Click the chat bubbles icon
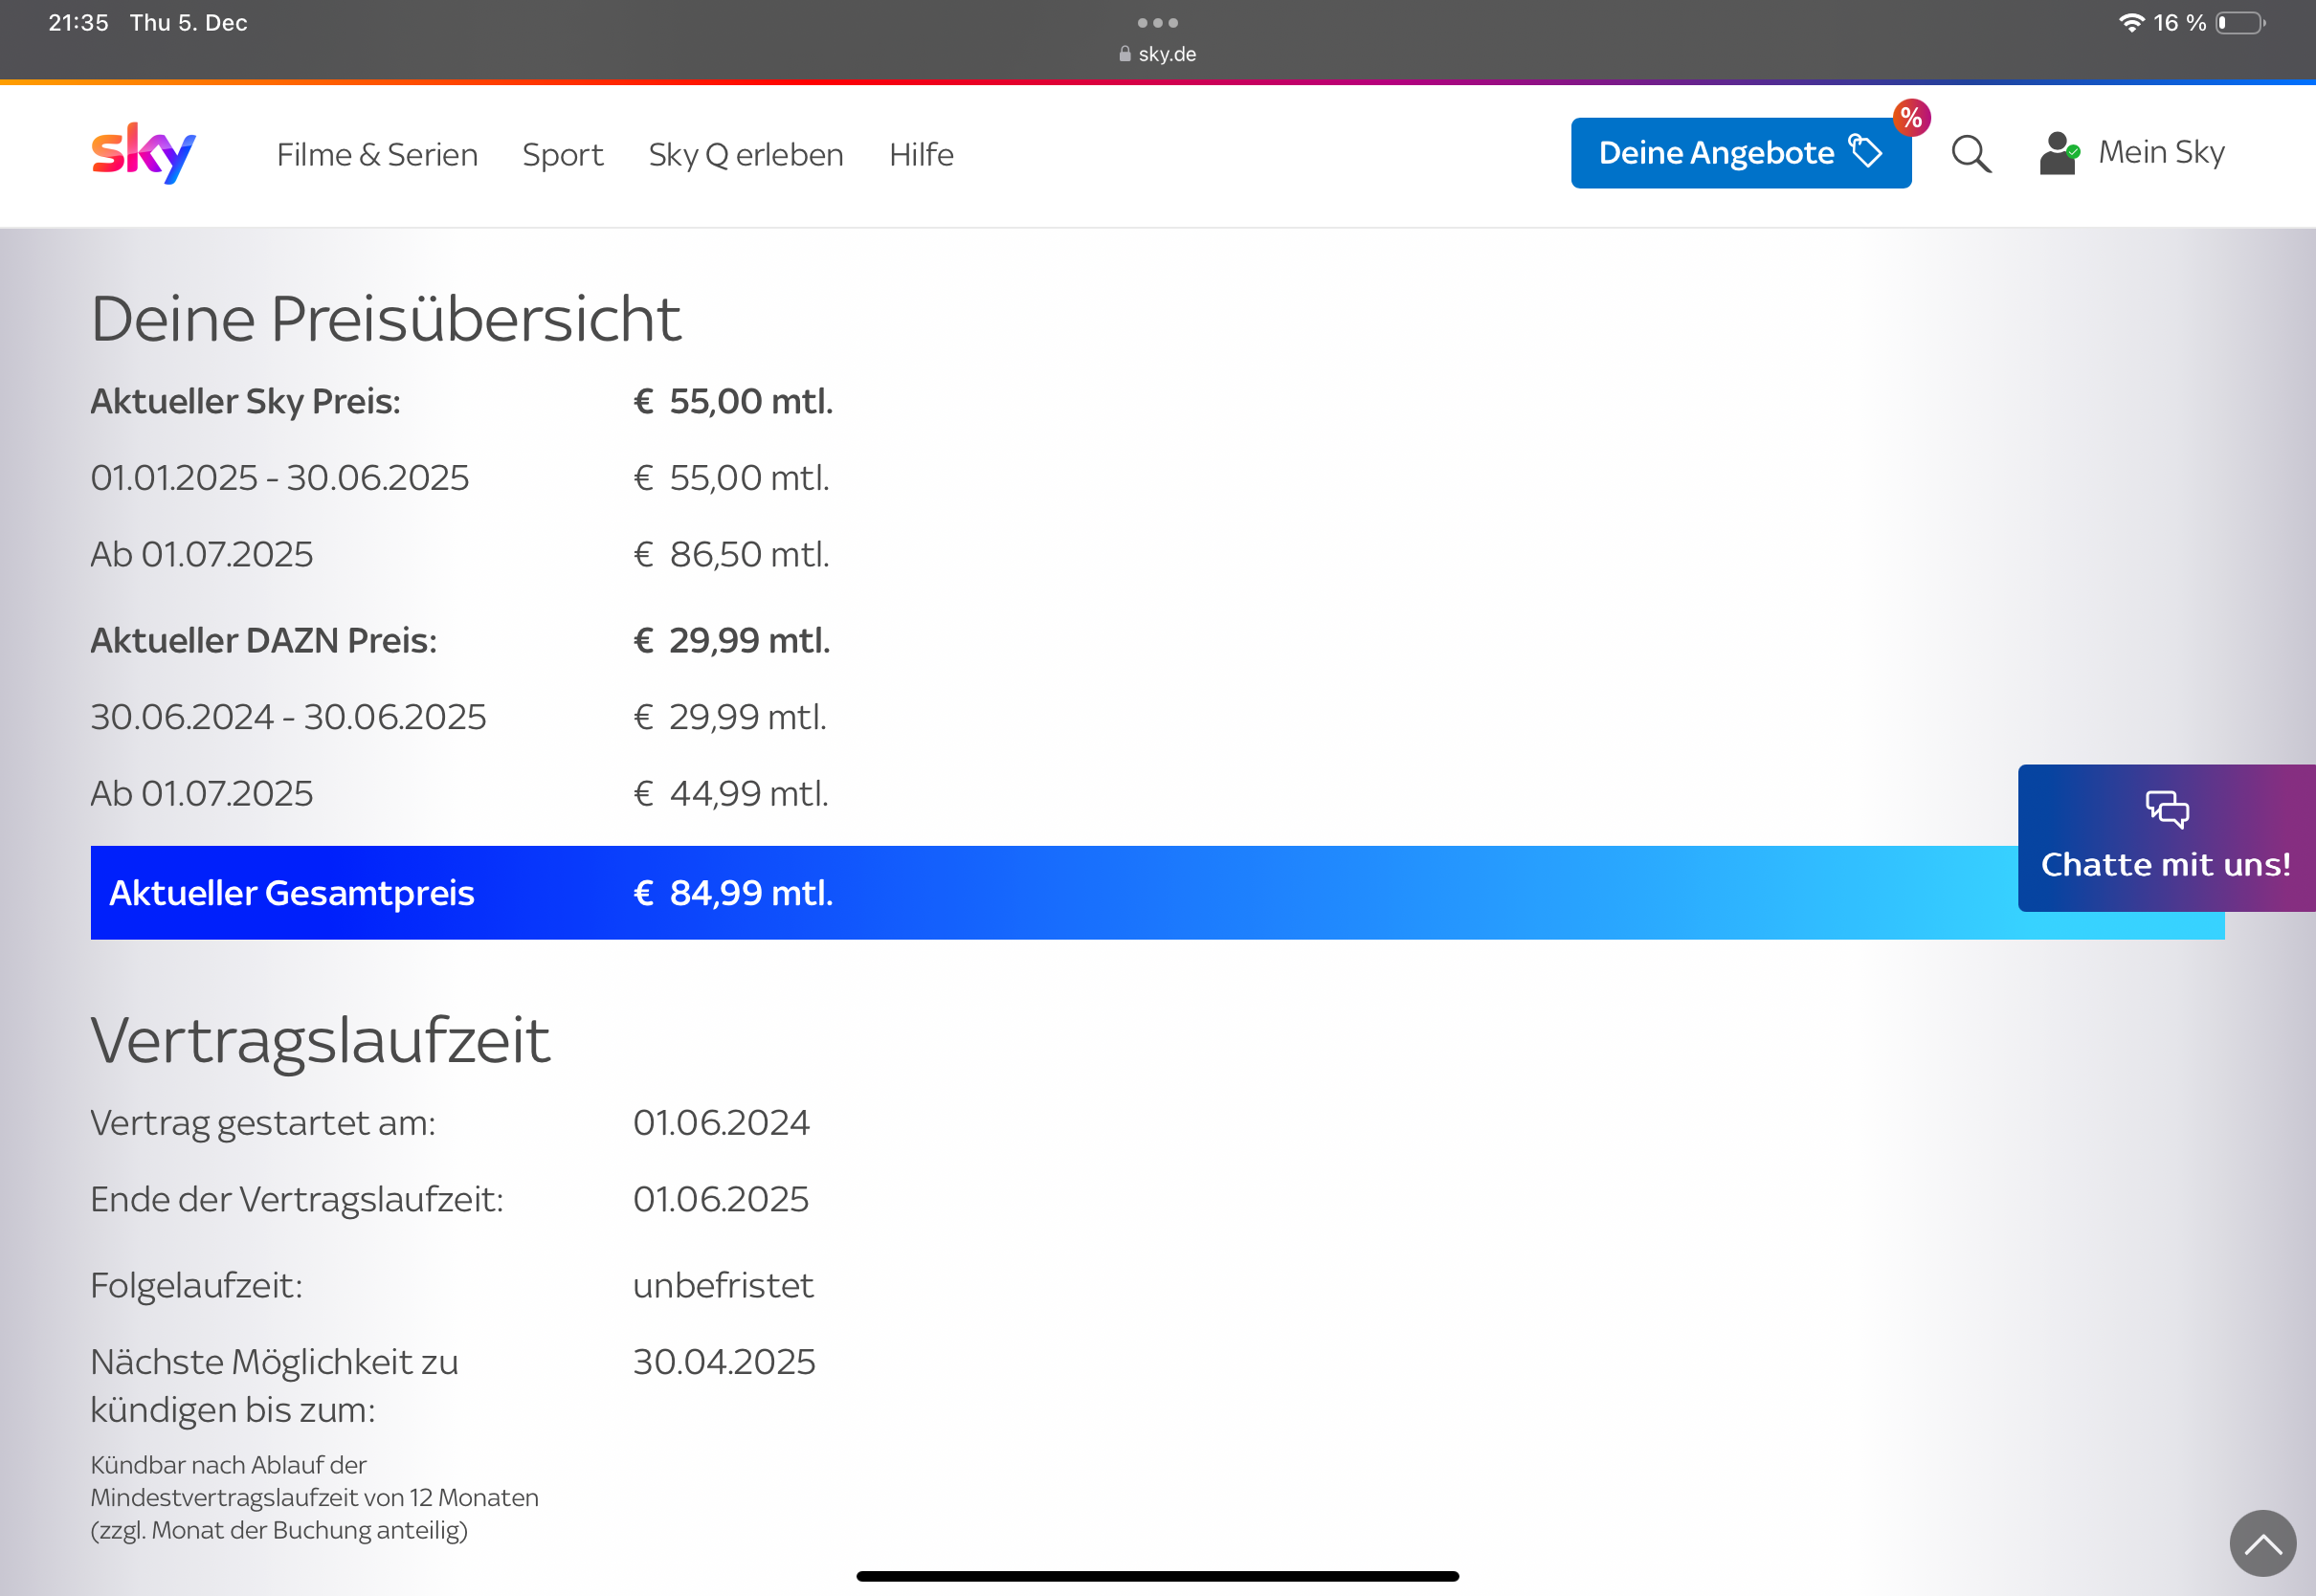2316x1596 pixels. point(2166,809)
